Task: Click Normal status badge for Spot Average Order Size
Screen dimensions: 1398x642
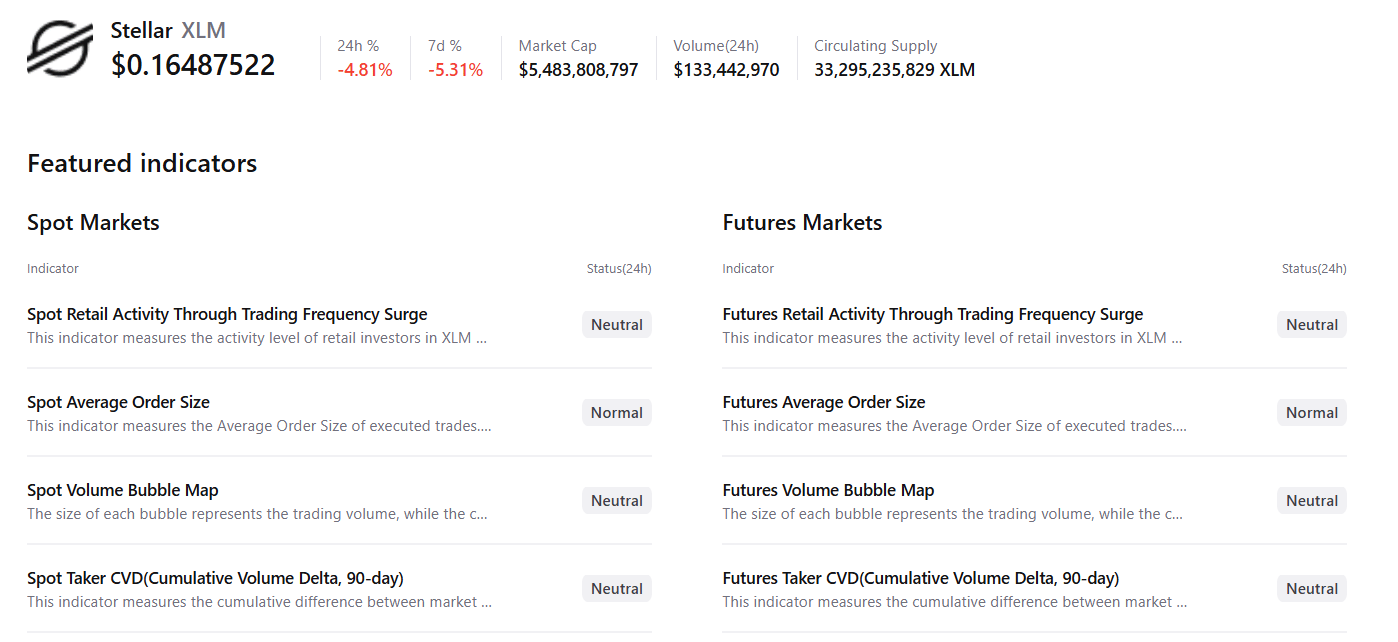Action: [616, 413]
